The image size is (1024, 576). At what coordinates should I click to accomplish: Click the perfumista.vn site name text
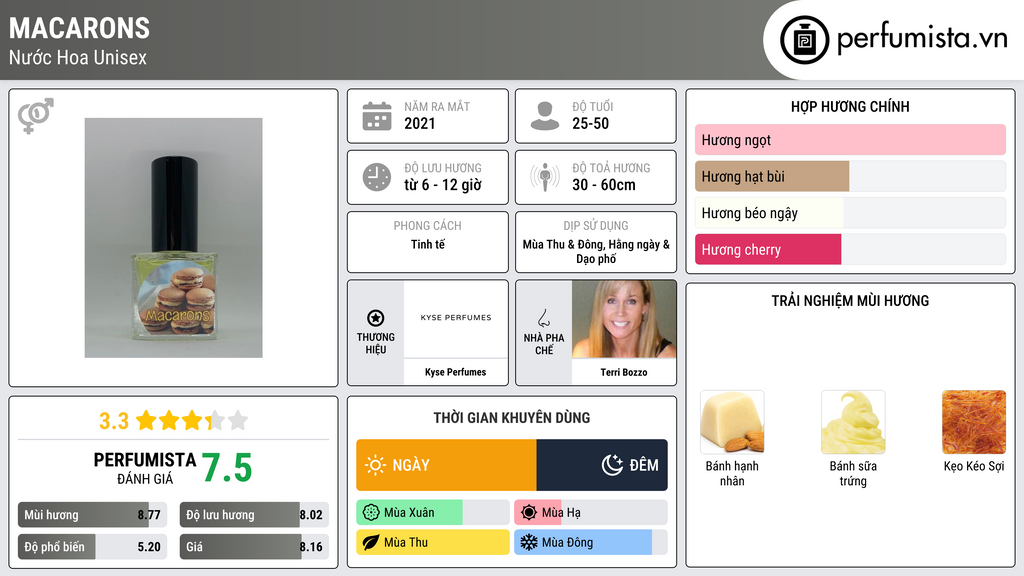pyautogui.click(x=922, y=38)
